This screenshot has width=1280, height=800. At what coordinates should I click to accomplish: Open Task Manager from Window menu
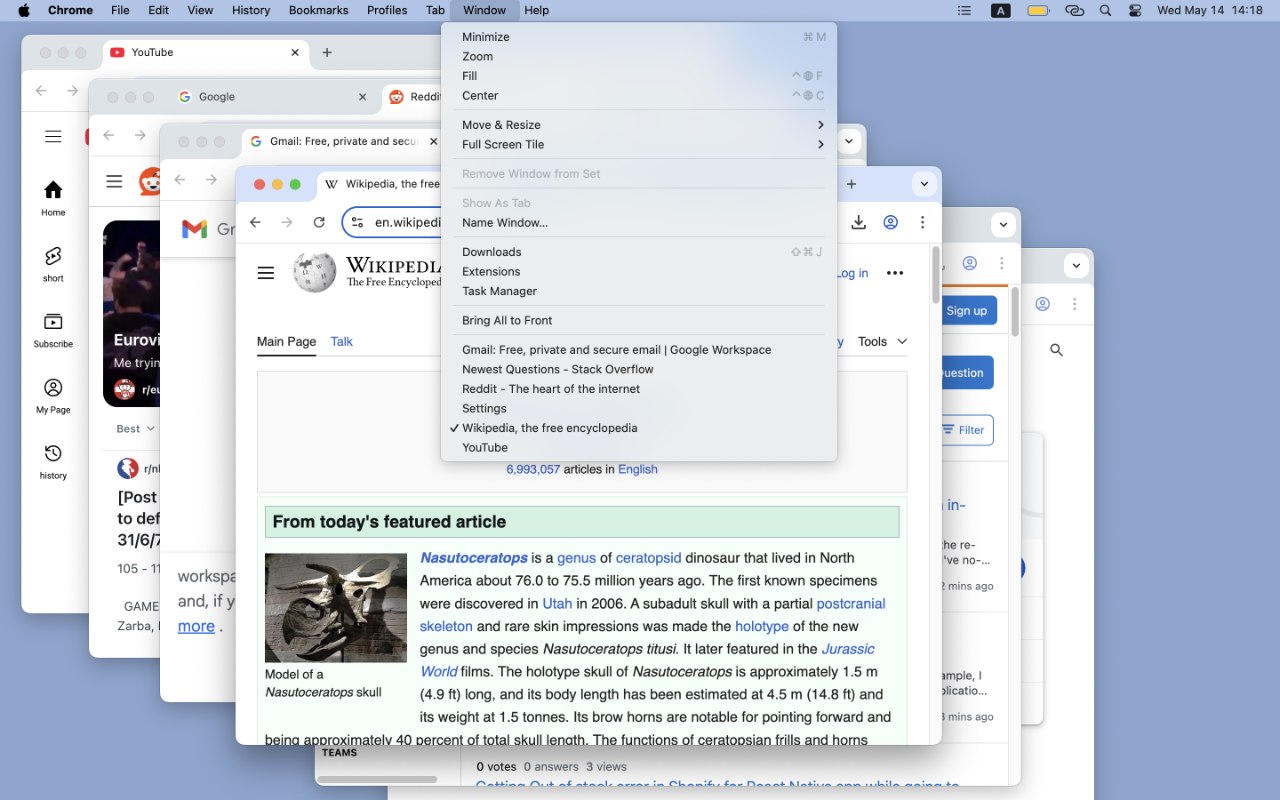tap(642, 291)
